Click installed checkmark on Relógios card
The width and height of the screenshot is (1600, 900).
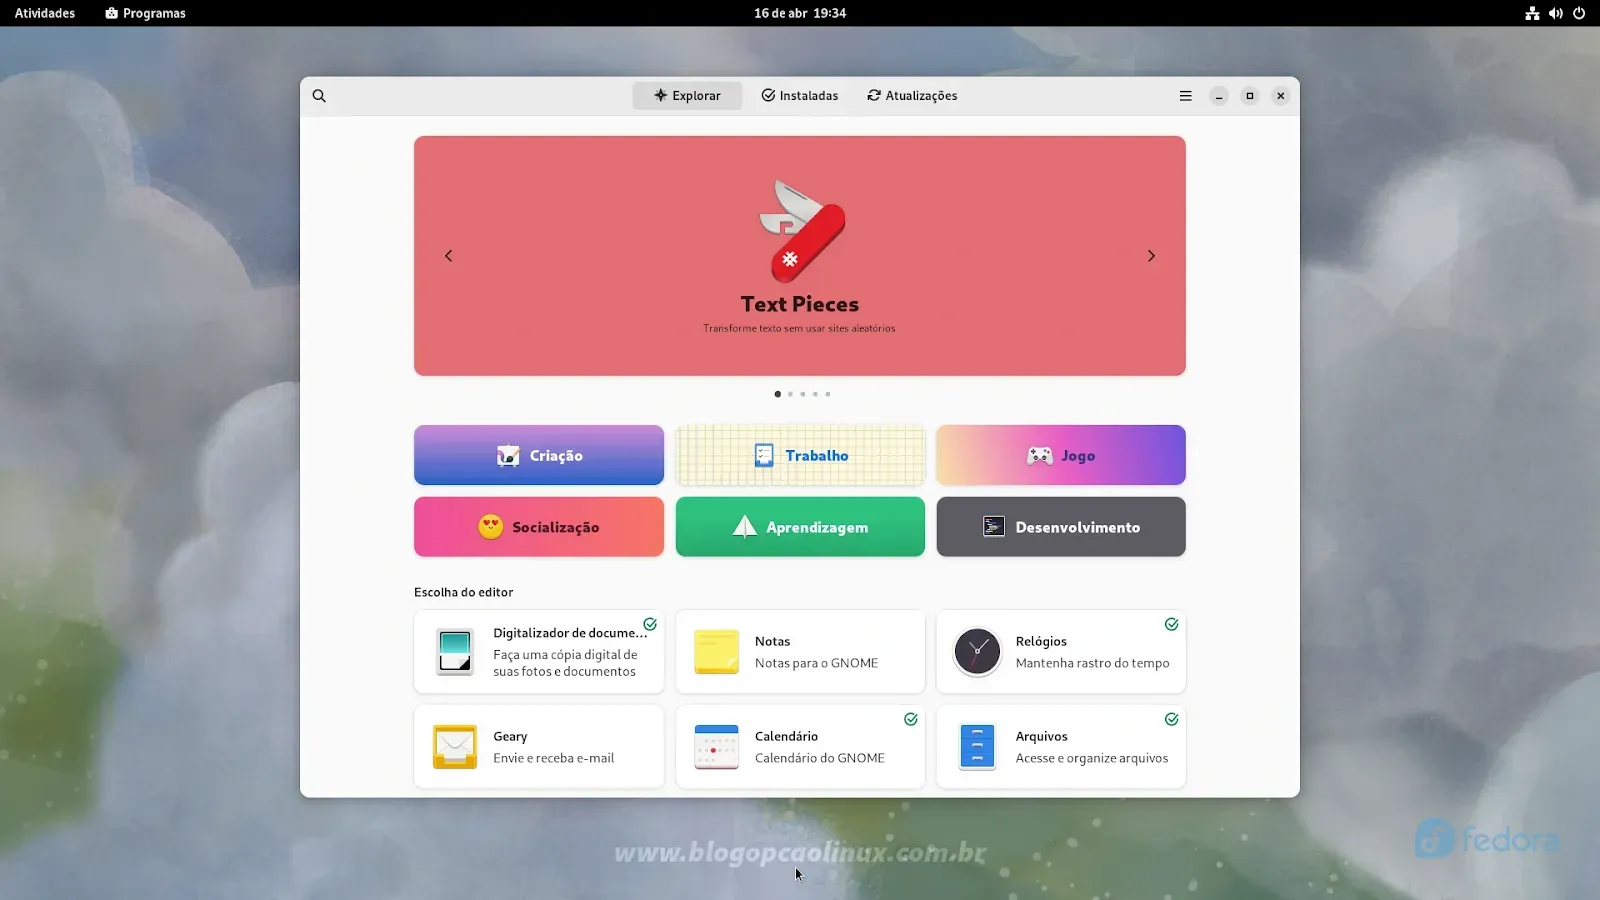click(x=1171, y=624)
